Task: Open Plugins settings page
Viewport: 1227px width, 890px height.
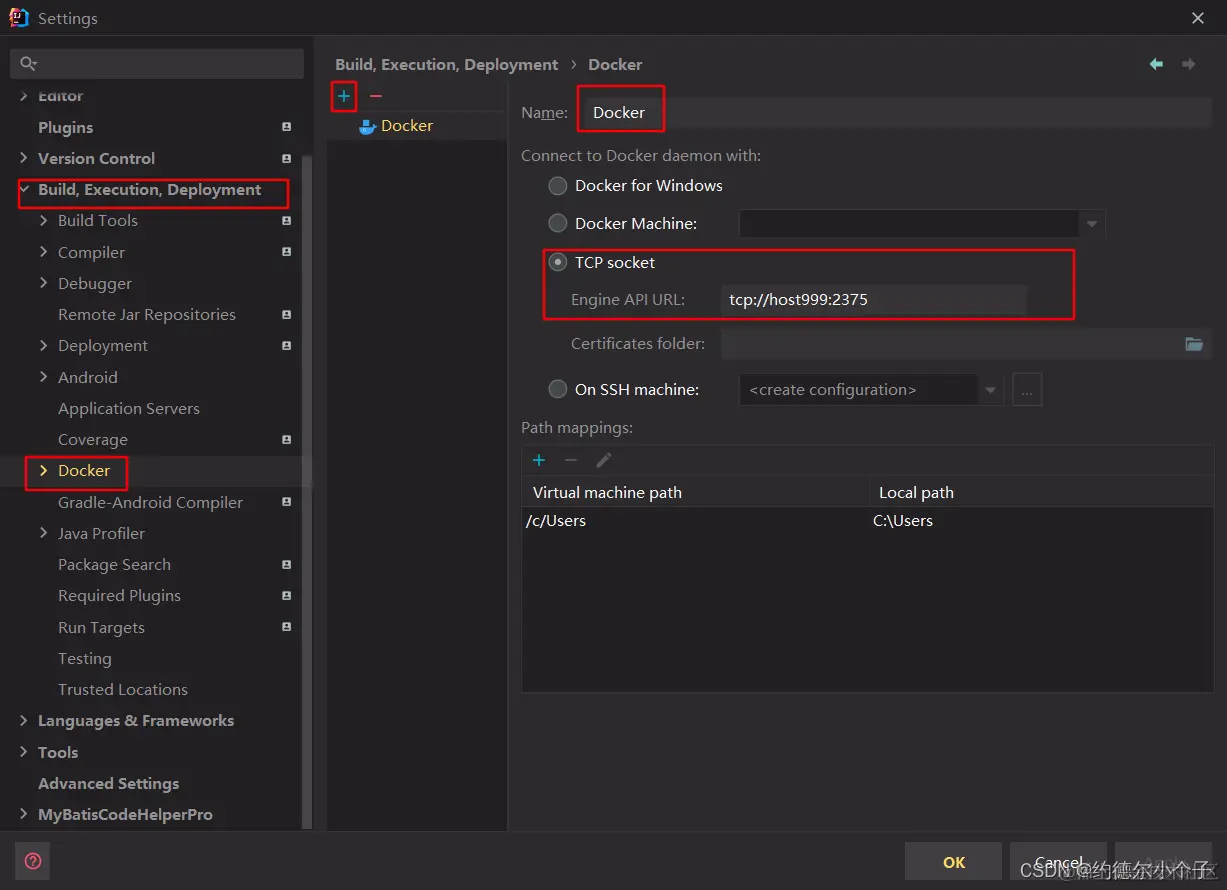Action: (x=65, y=127)
